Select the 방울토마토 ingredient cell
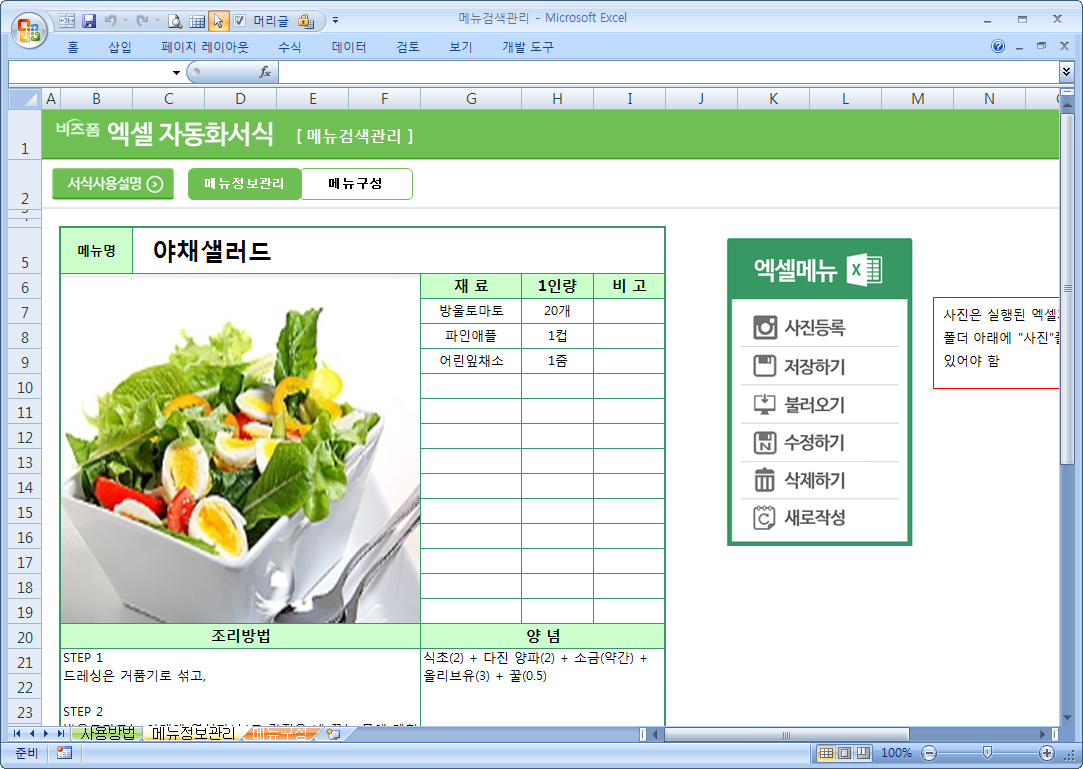 point(471,311)
